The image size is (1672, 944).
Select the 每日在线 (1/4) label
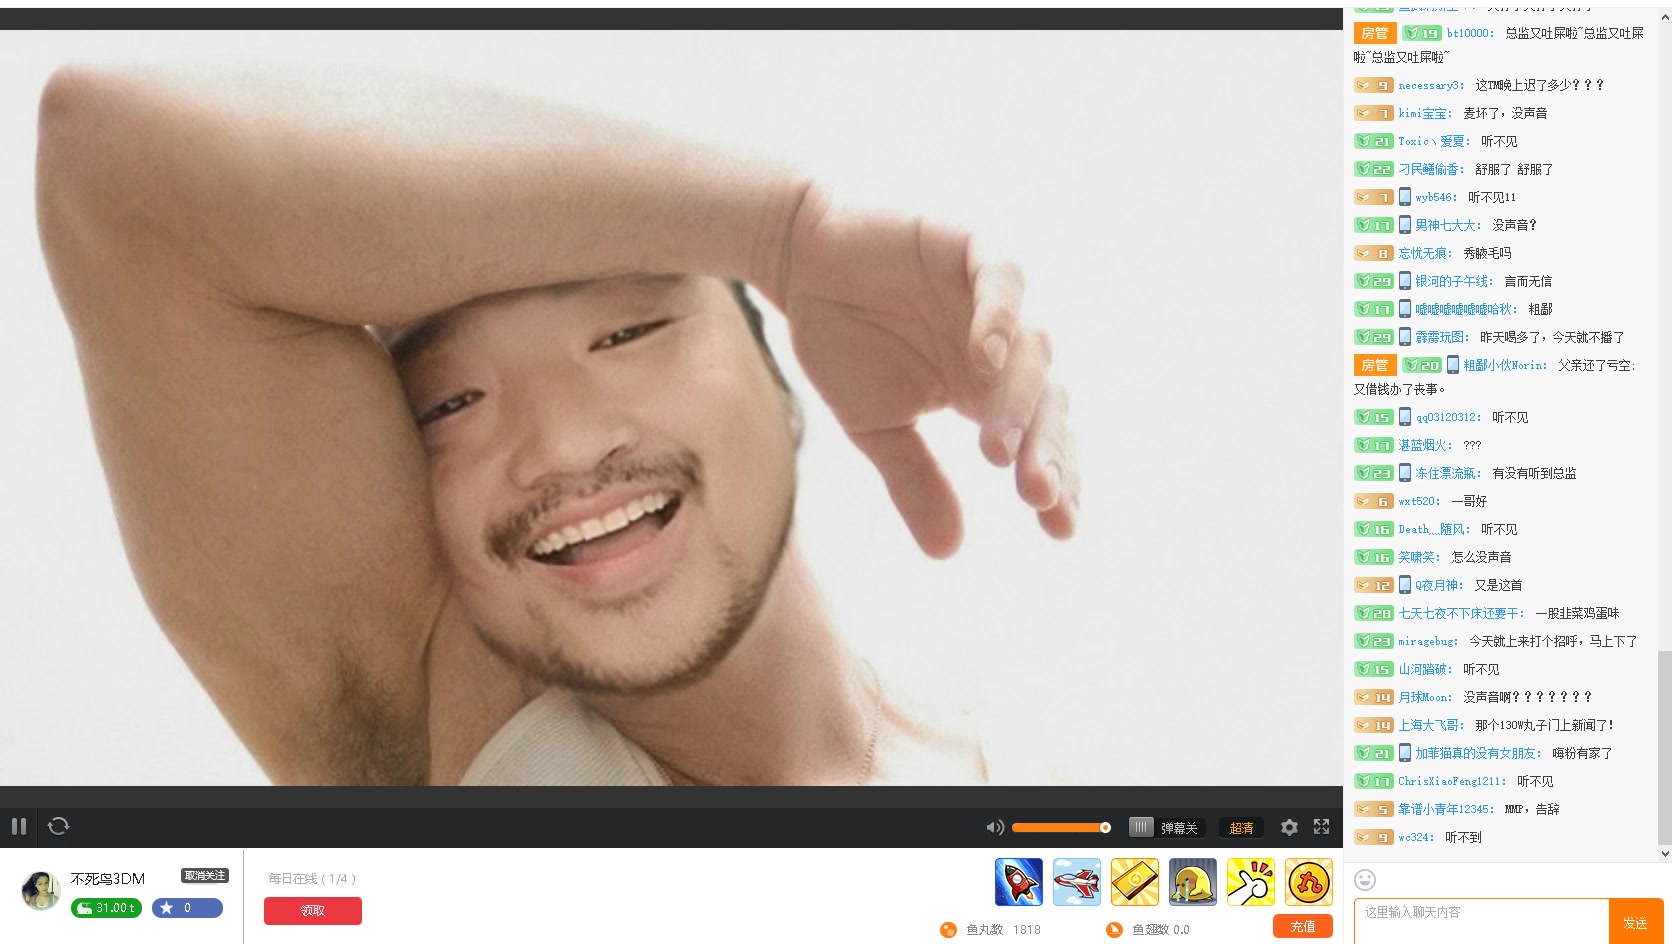tap(312, 879)
